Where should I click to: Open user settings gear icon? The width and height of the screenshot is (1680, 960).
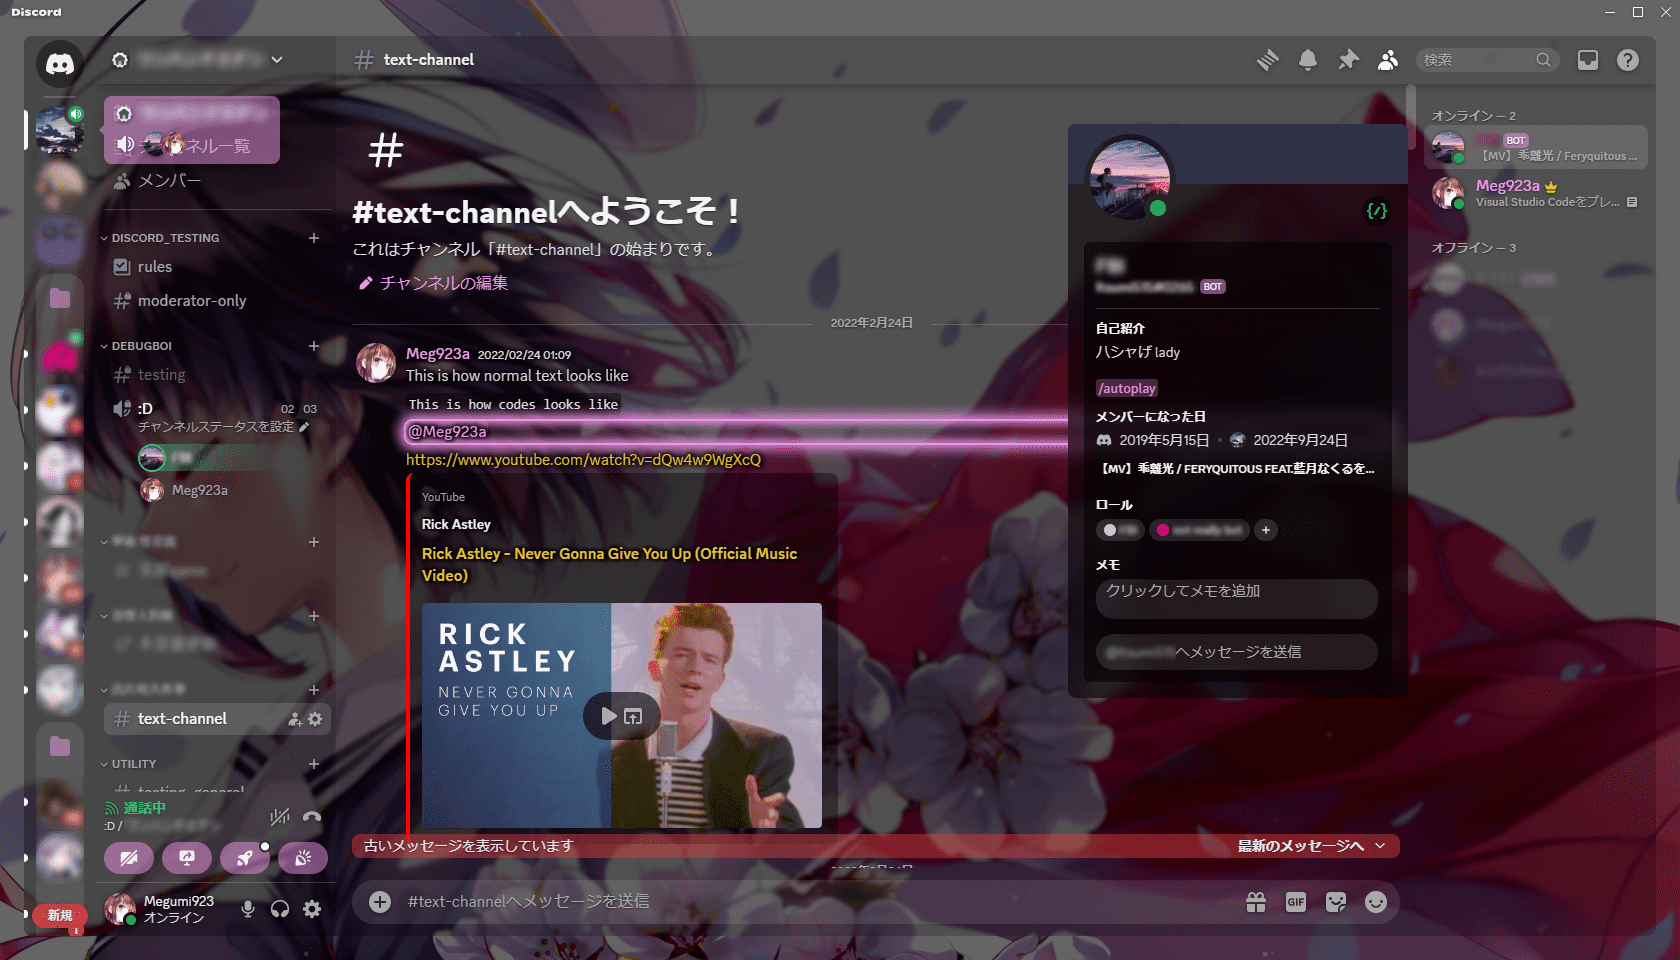click(x=312, y=909)
